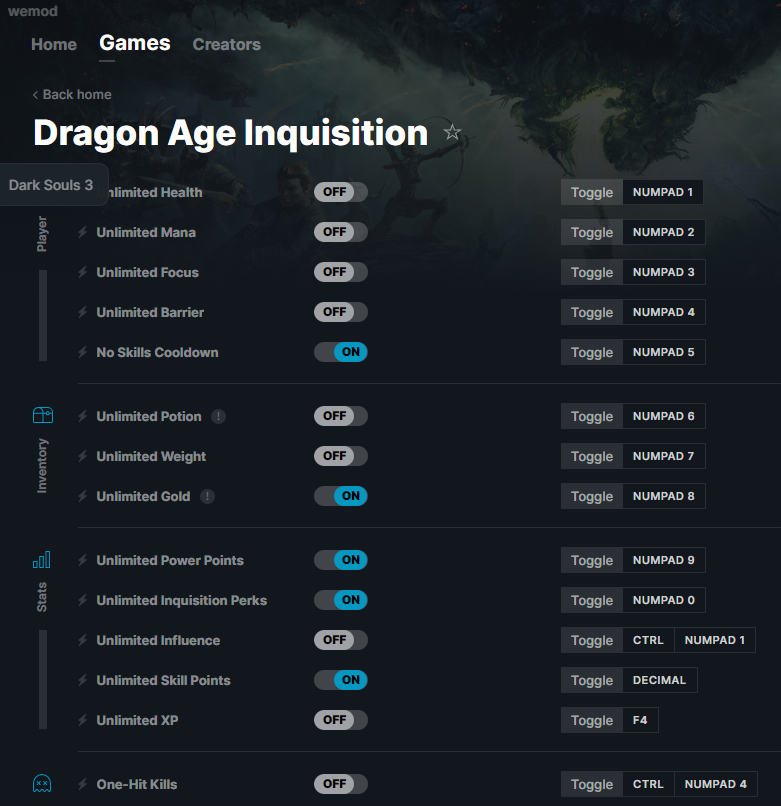The height and width of the screenshot is (806, 781).
Task: Click the info icon next to Unlimited Gold
Action: pyautogui.click(x=207, y=497)
